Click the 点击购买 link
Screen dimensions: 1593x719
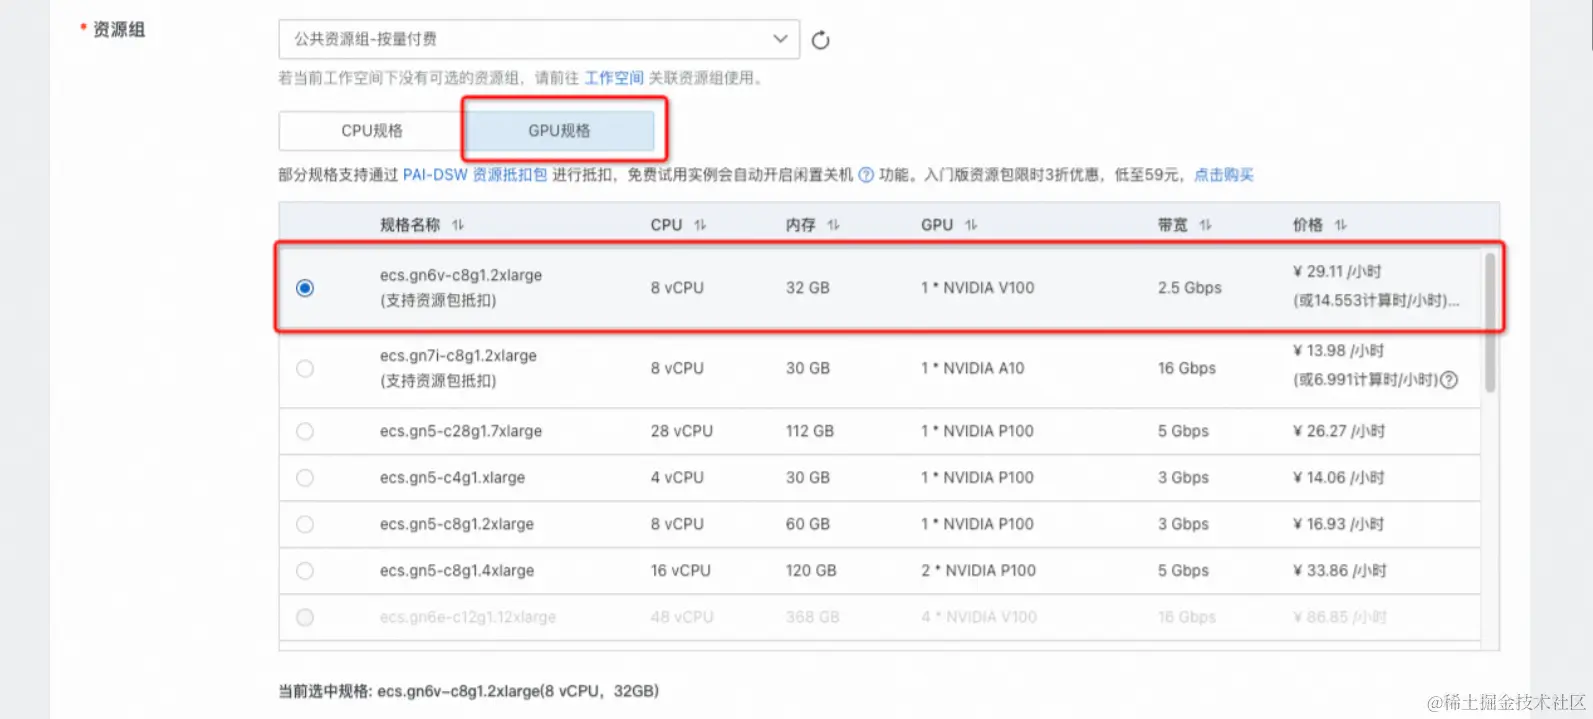[x=1224, y=175]
